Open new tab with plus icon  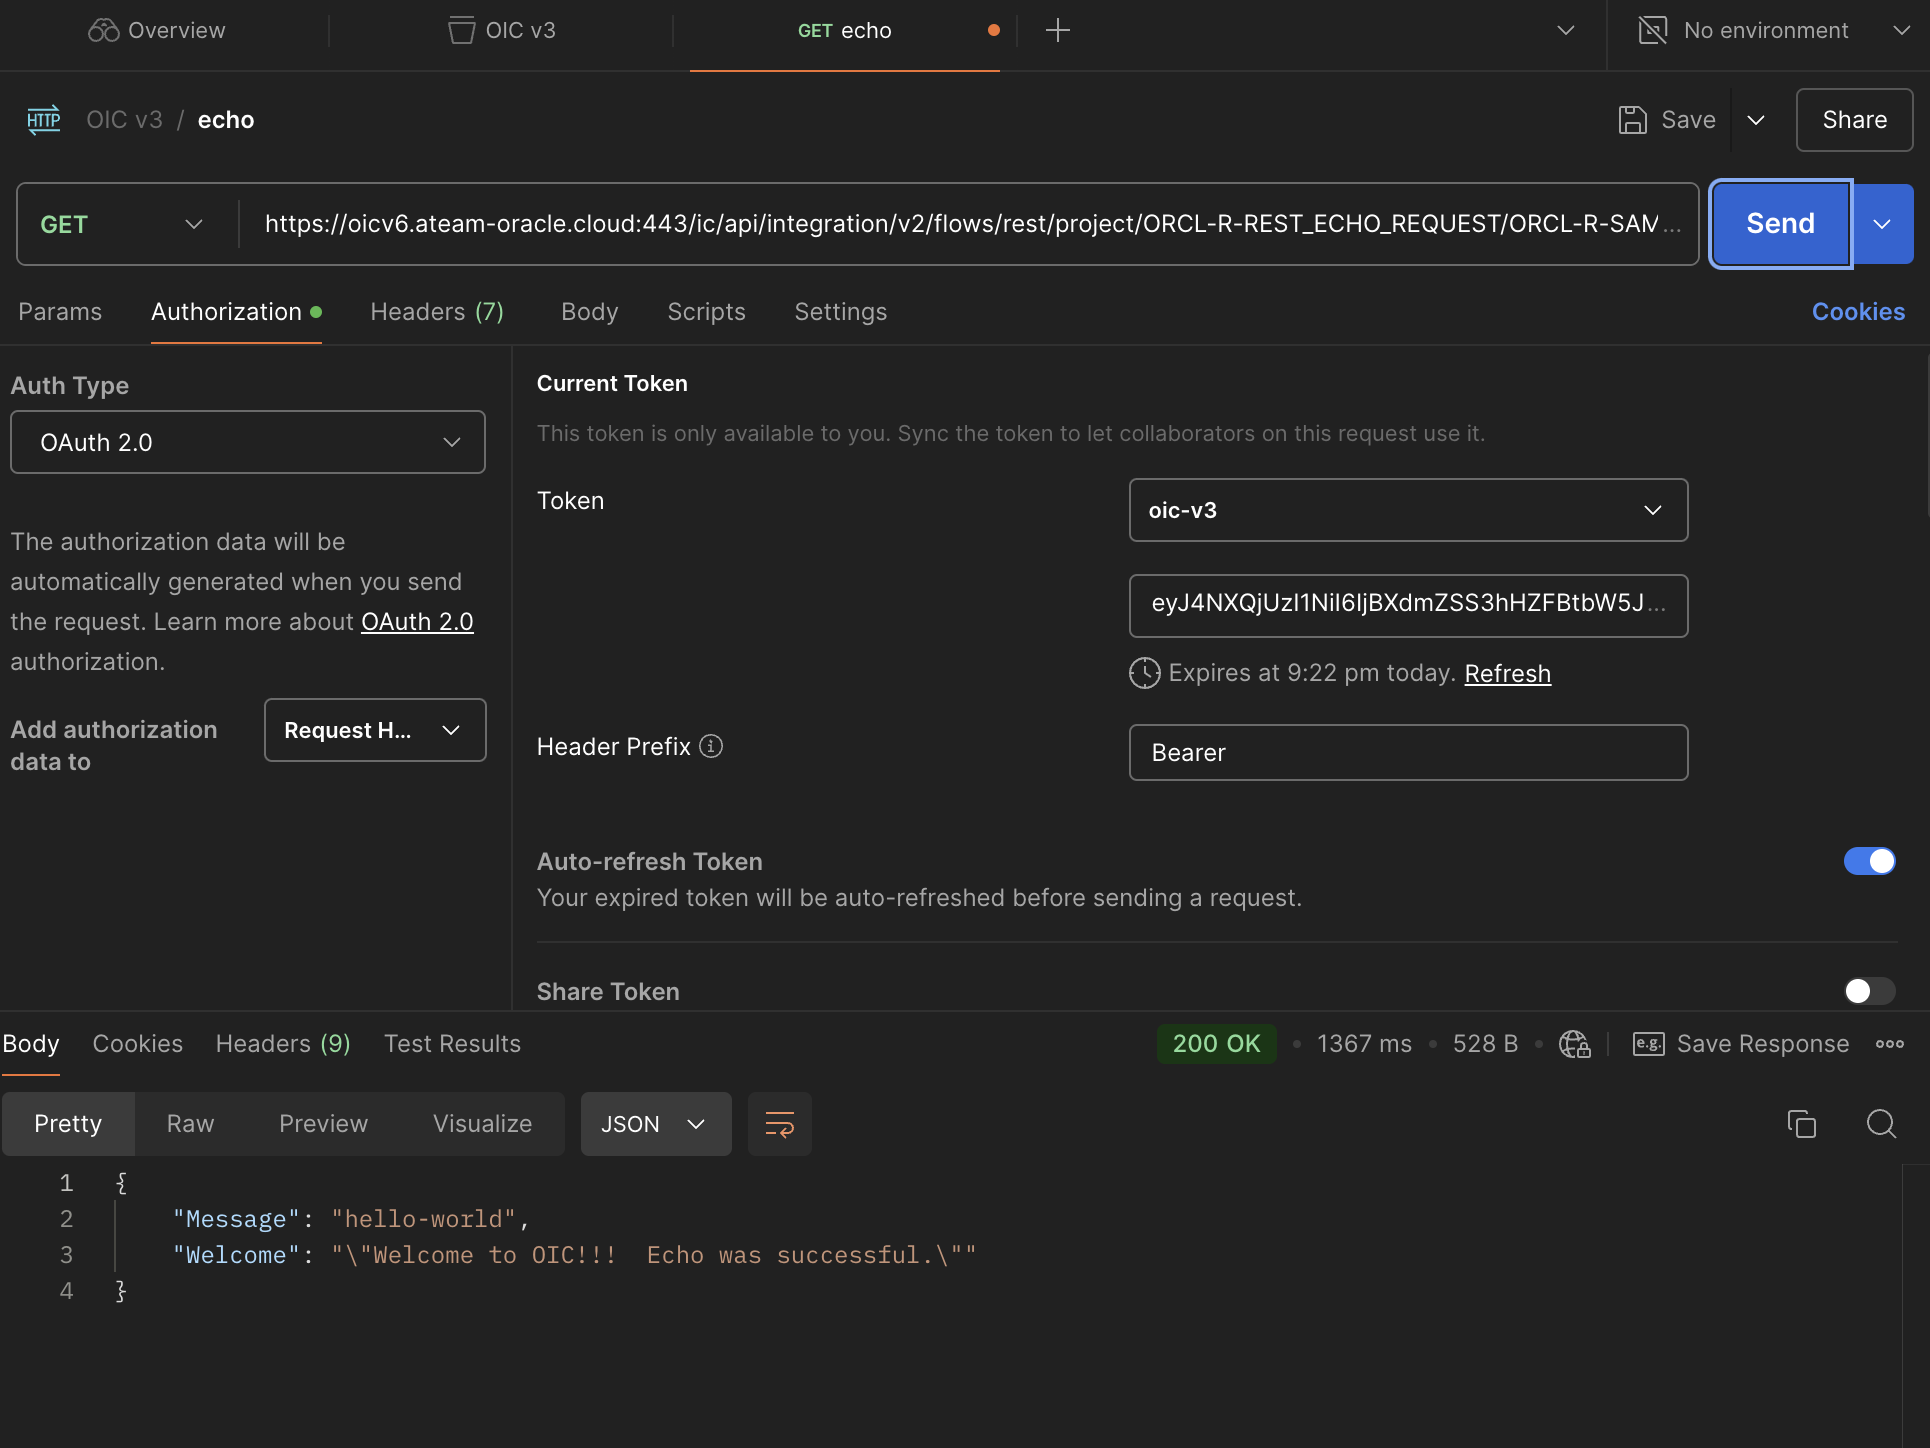1057,30
